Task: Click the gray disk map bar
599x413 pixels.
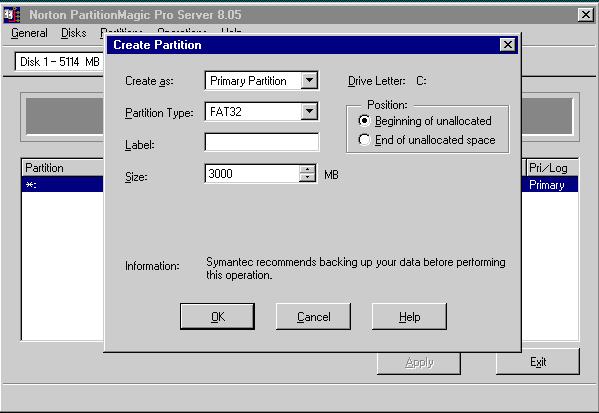Action: (x=64, y=117)
